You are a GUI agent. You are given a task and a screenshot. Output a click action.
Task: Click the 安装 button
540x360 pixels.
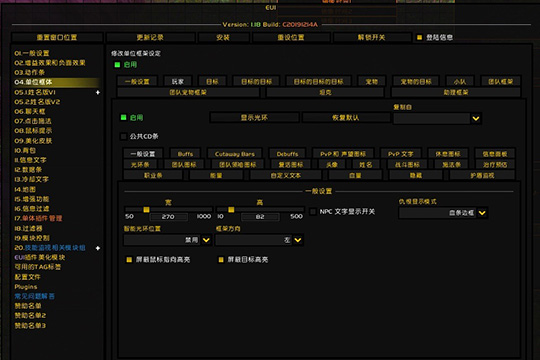point(223,37)
